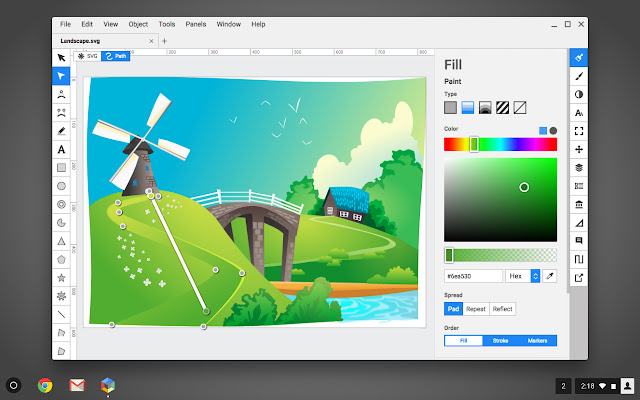This screenshot has height=400, width=640.
Task: Set paint order to Stroke
Action: [500, 340]
